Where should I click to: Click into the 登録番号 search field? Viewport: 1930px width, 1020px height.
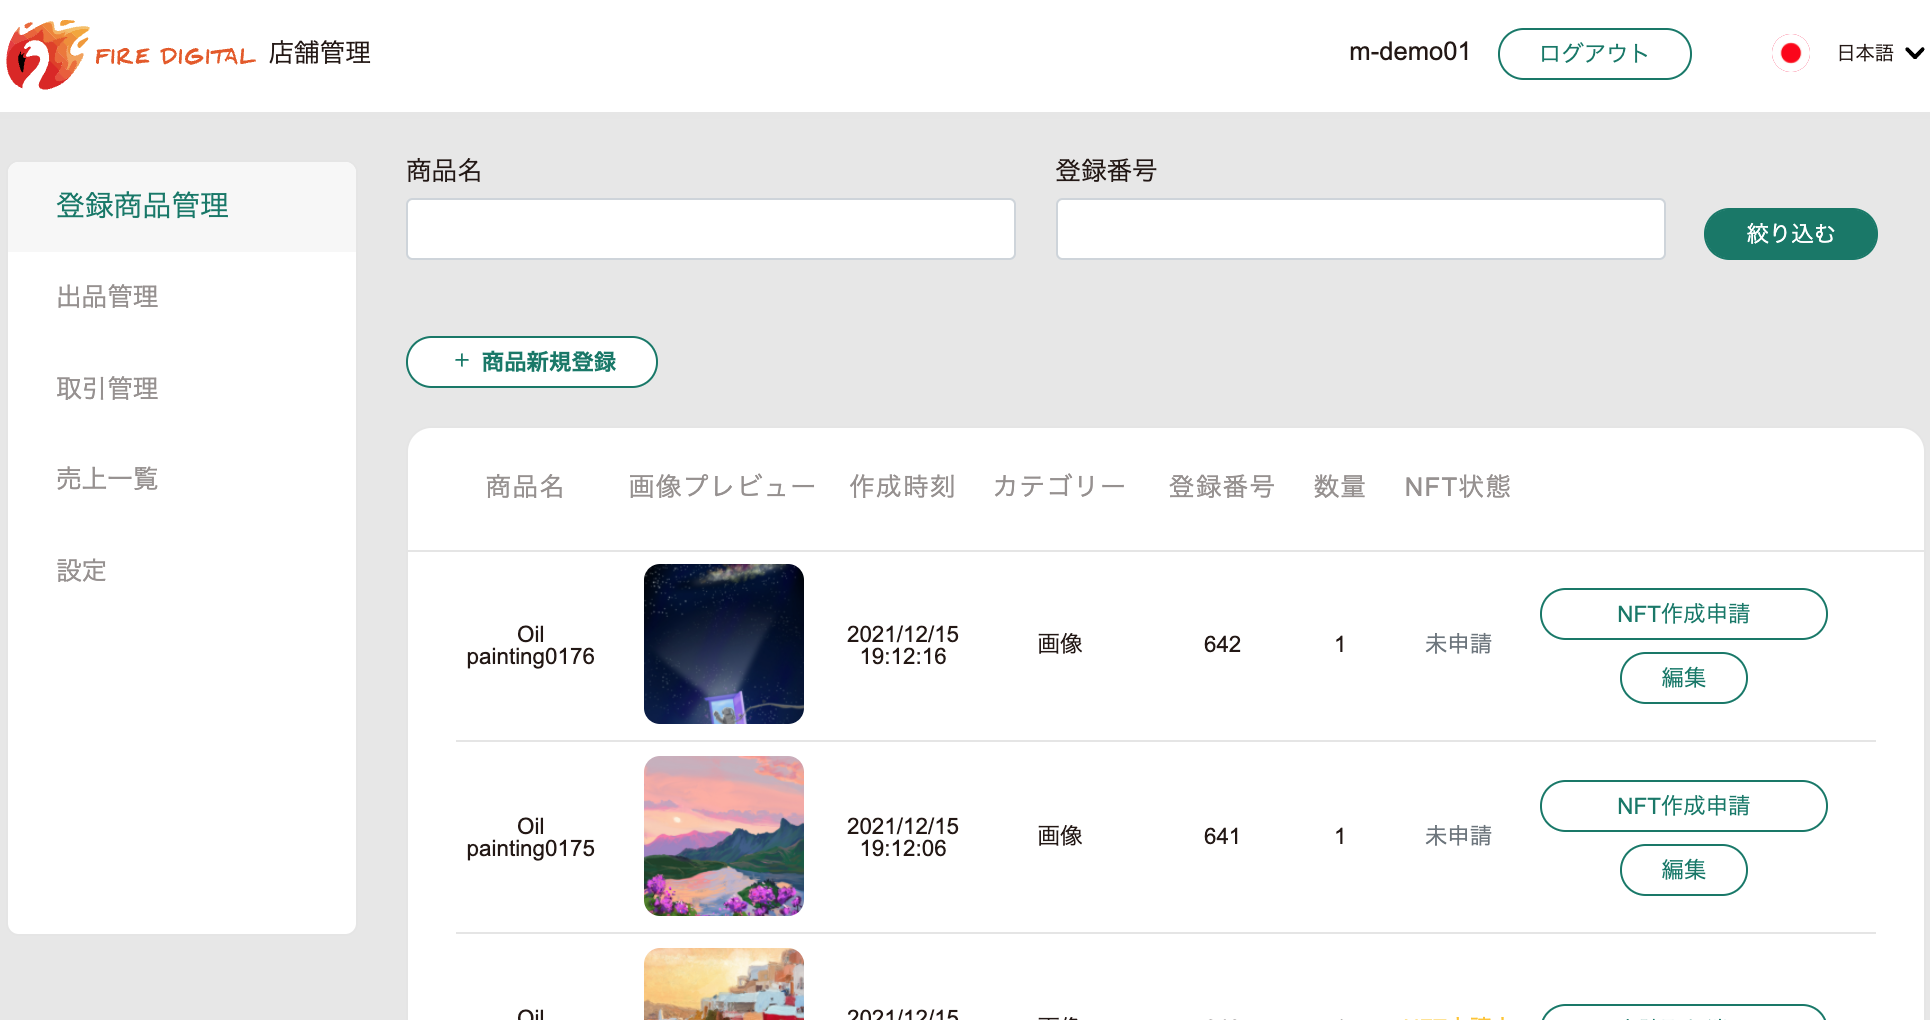coord(1360,229)
